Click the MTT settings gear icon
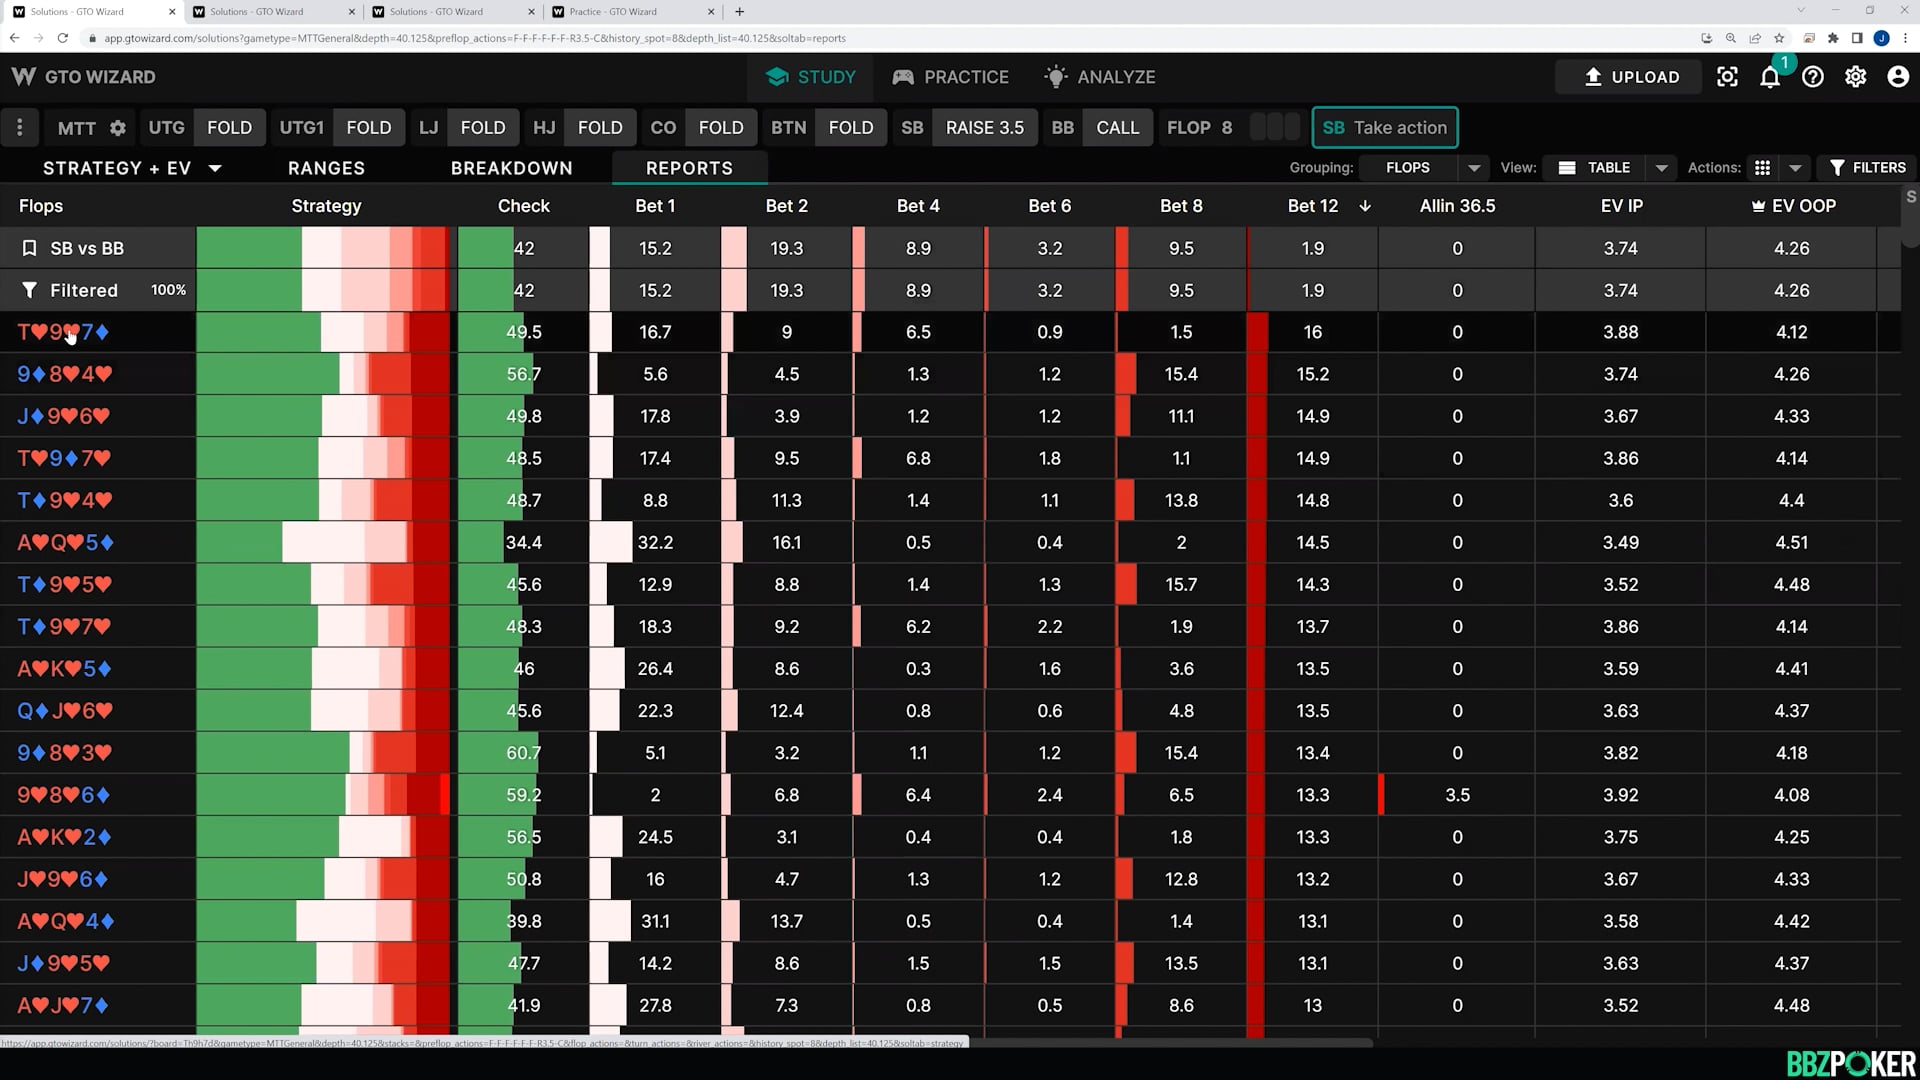The width and height of the screenshot is (1920, 1080). 118,128
